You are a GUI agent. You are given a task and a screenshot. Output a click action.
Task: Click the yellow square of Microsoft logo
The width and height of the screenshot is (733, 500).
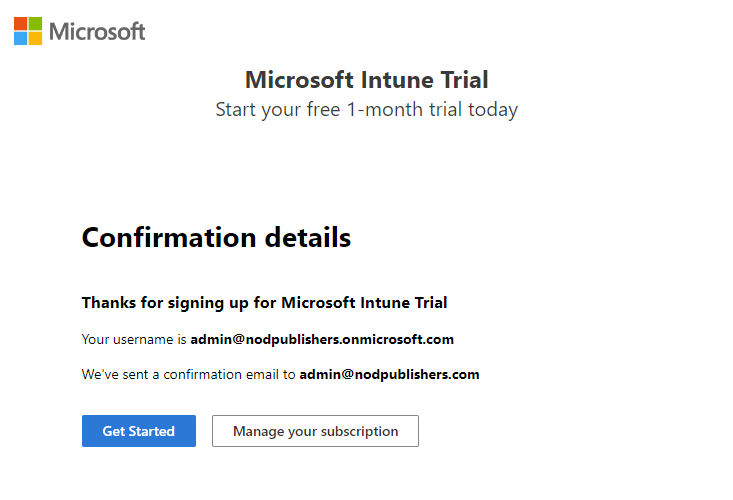[x=36, y=38]
